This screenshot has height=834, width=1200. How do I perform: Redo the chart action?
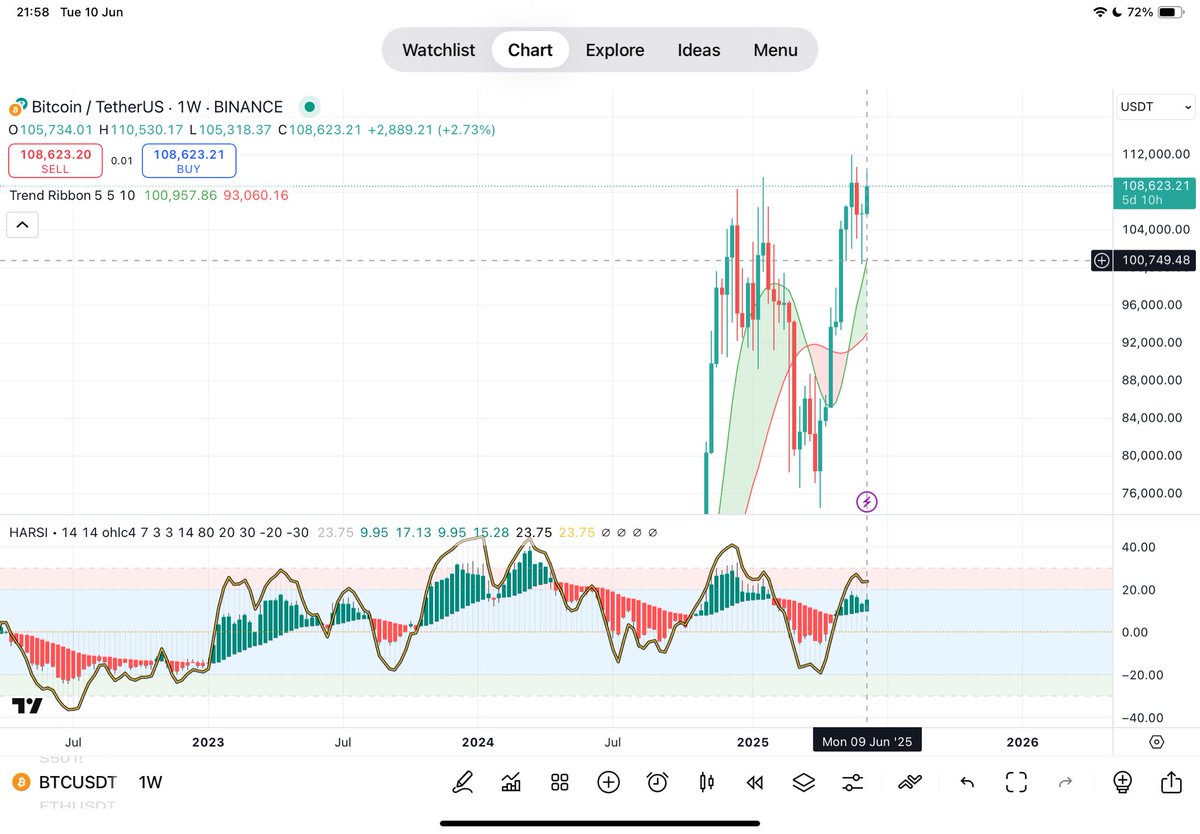[1066, 782]
